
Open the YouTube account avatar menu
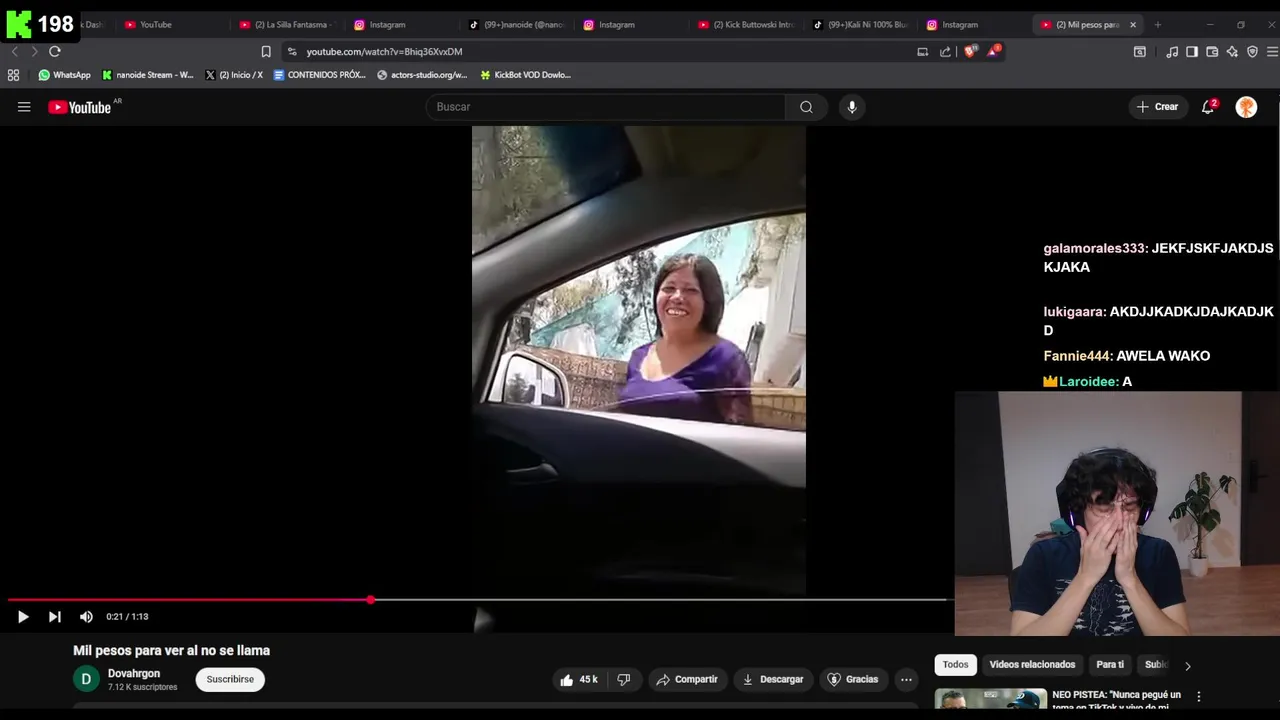tap(1246, 107)
